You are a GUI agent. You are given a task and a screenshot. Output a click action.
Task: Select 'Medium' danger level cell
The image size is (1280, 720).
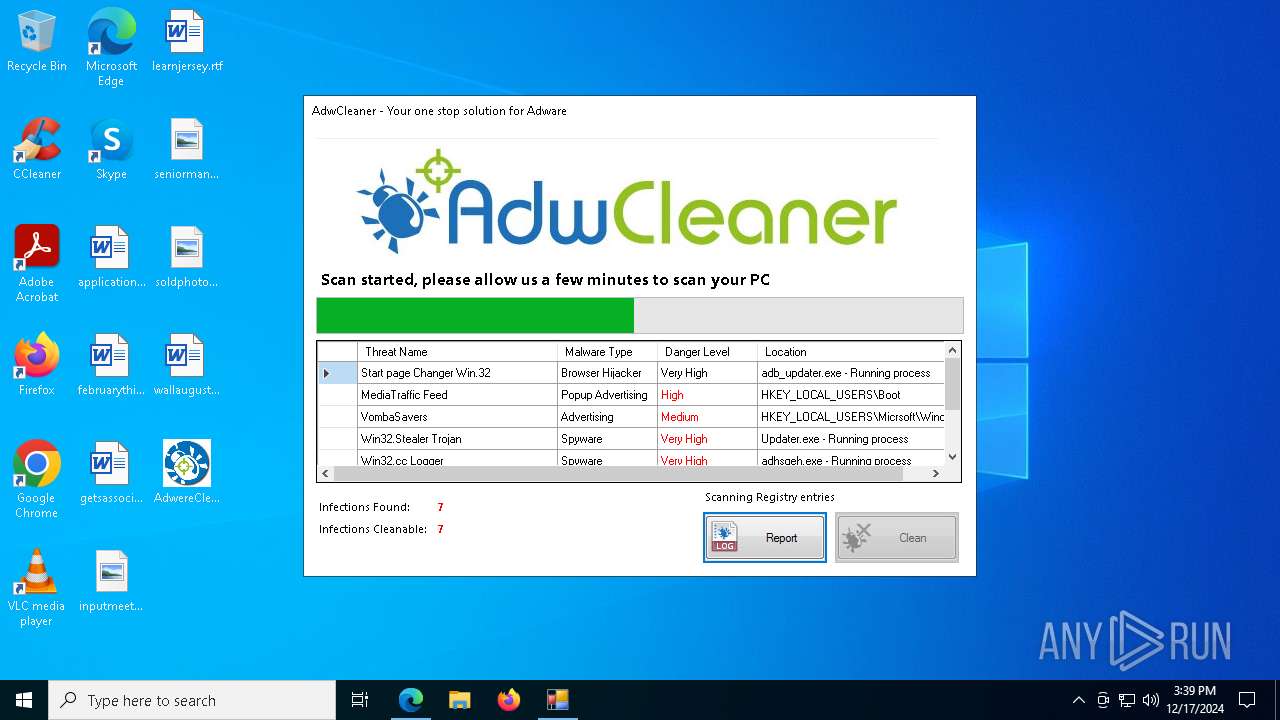pyautogui.click(x=708, y=417)
